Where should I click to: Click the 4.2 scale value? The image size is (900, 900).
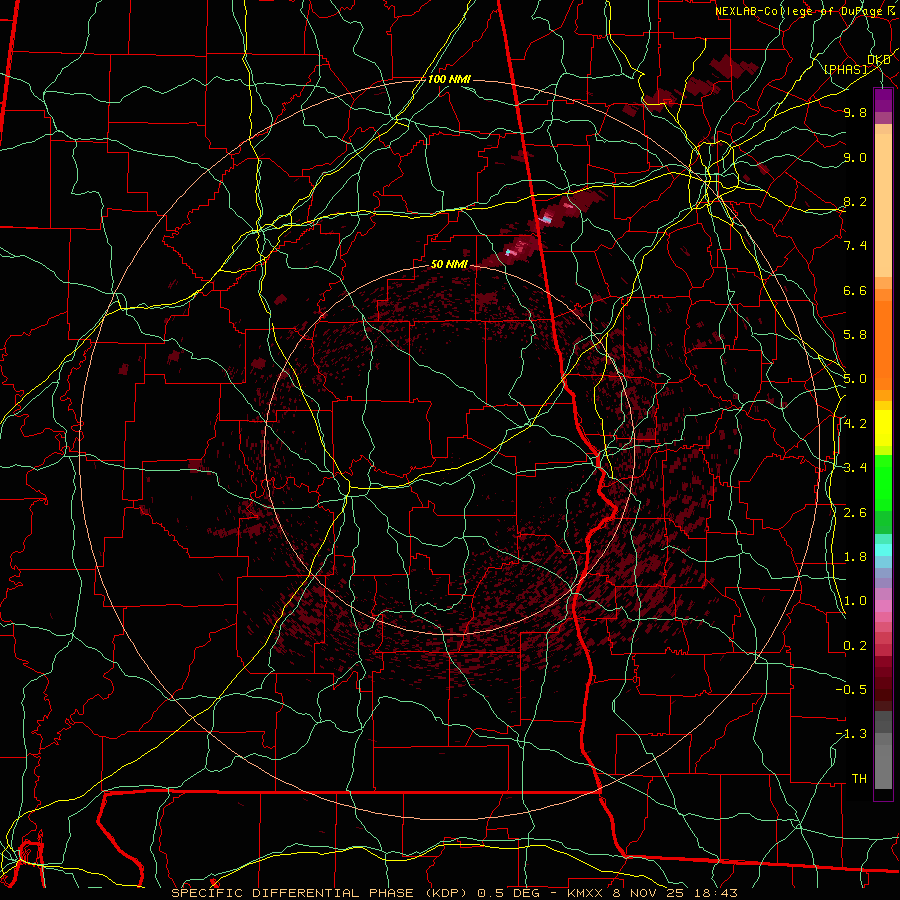point(855,424)
